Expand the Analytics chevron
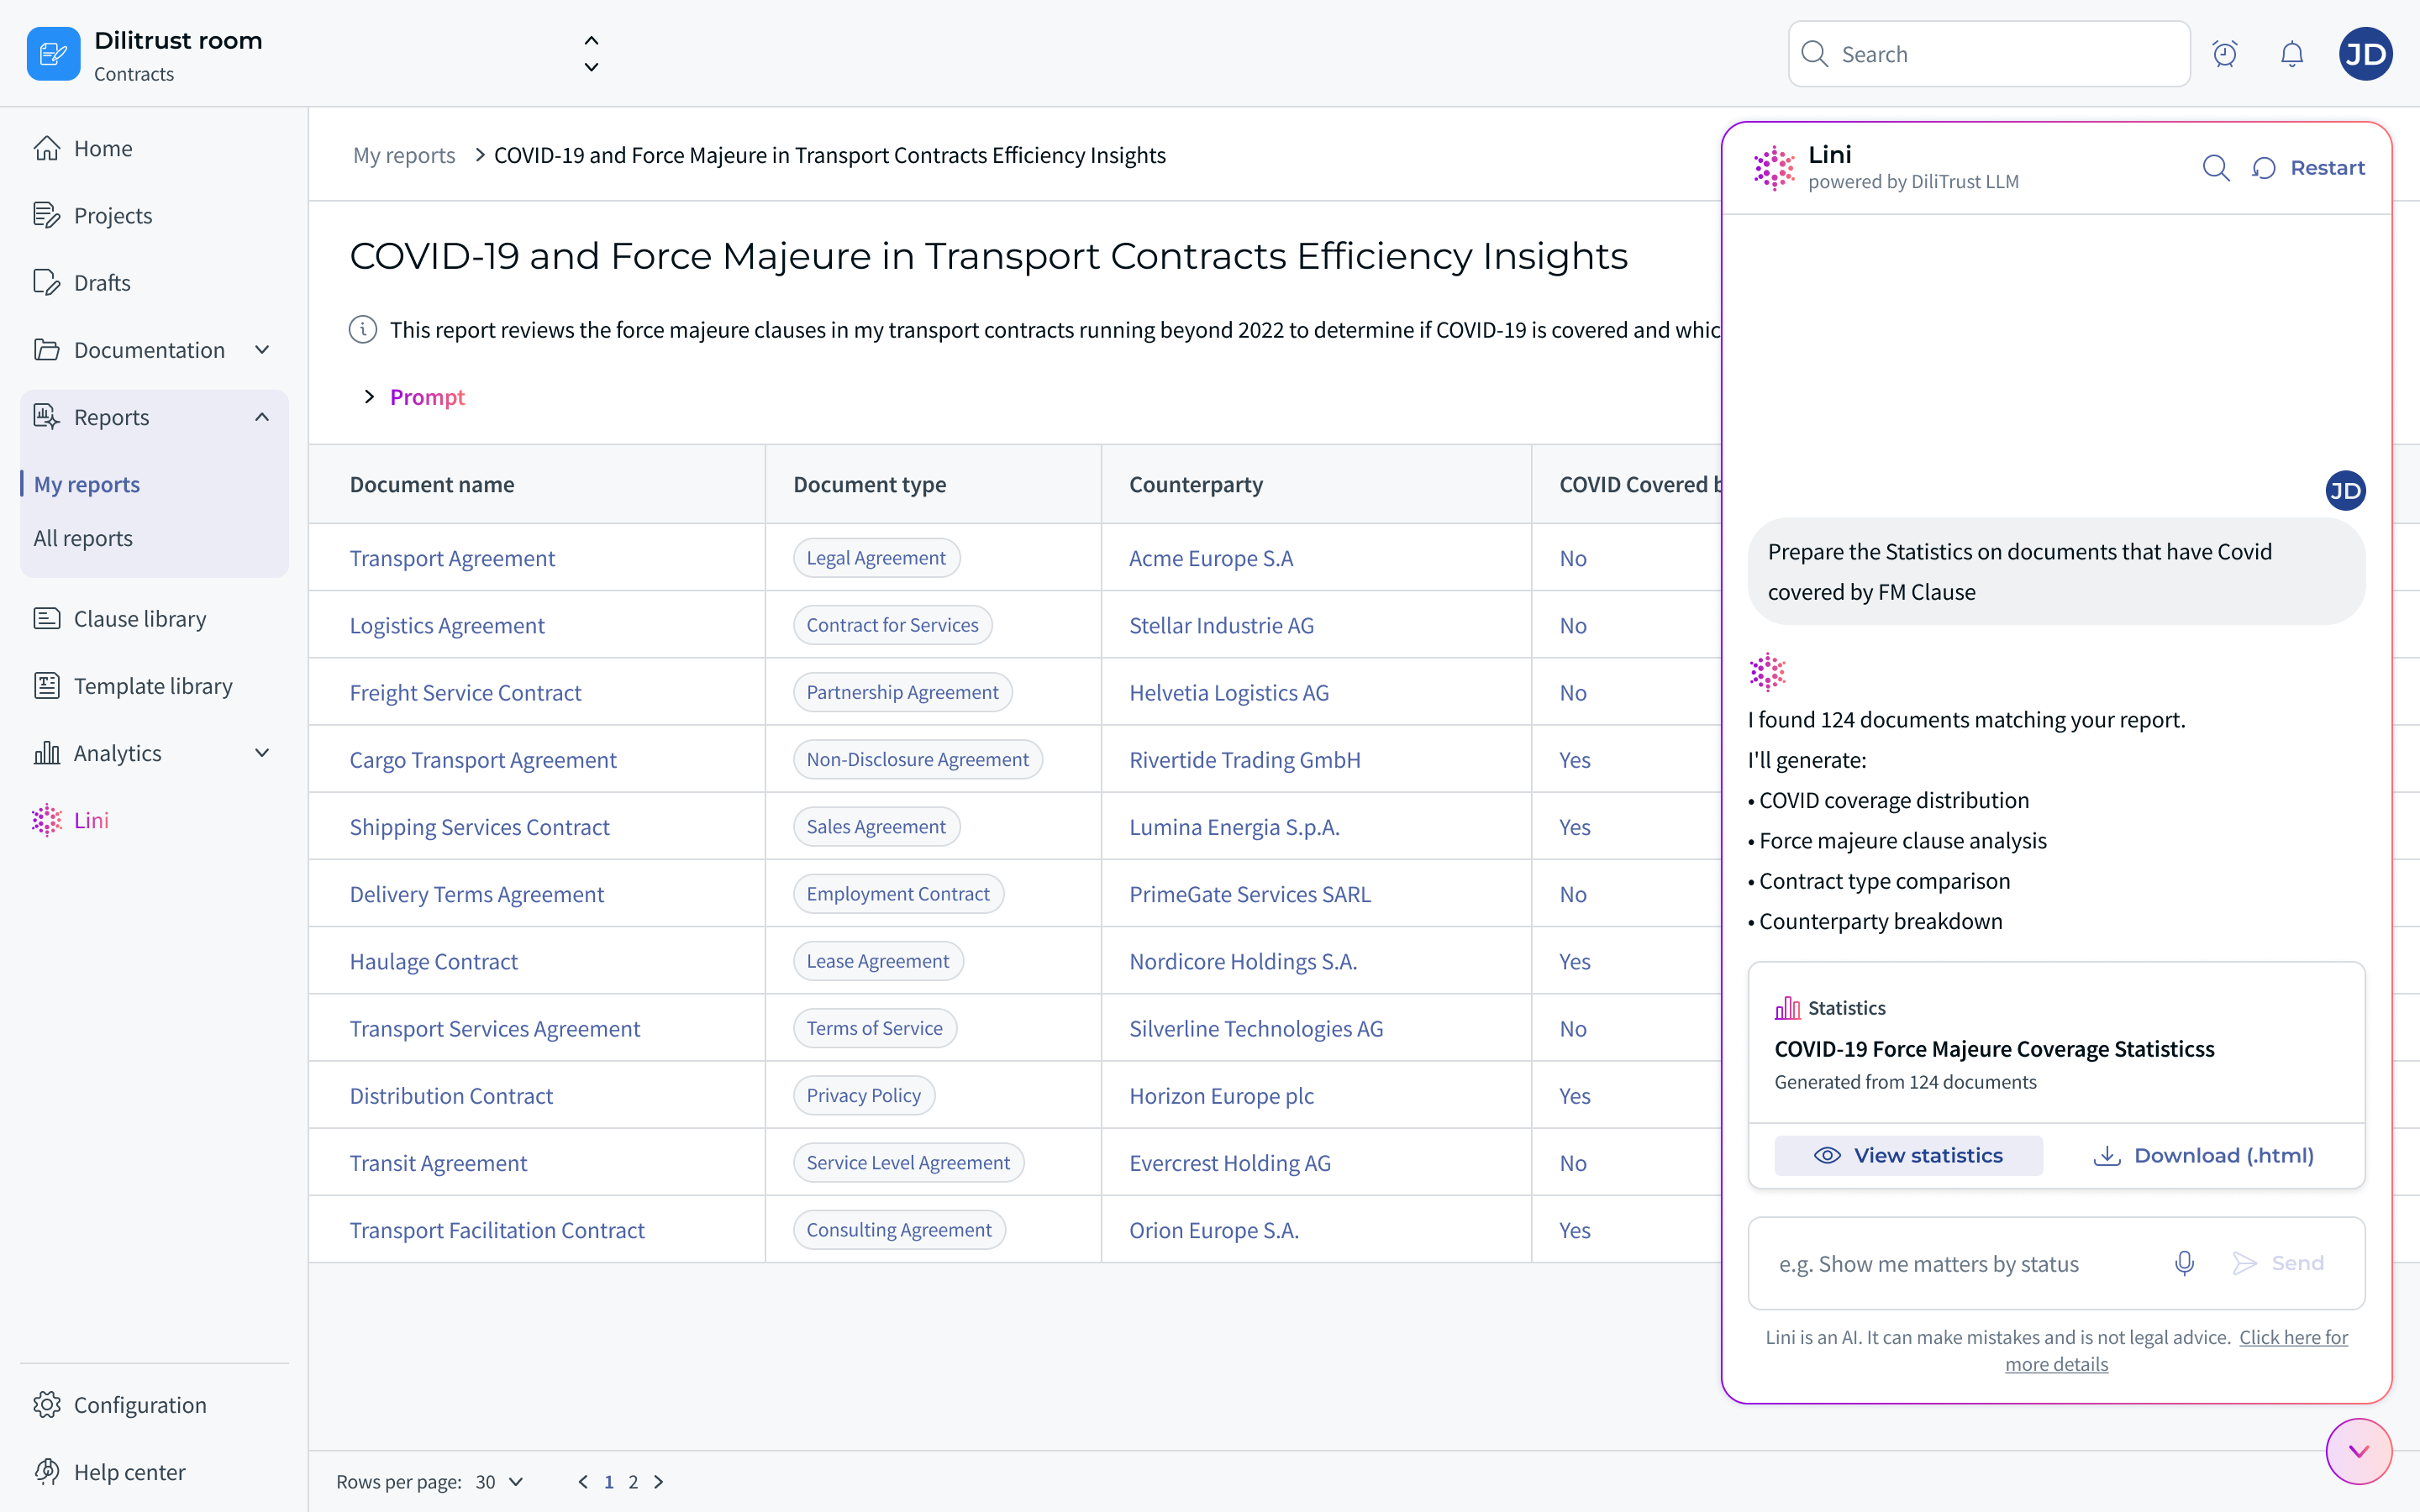The height and width of the screenshot is (1512, 2420). tap(262, 752)
